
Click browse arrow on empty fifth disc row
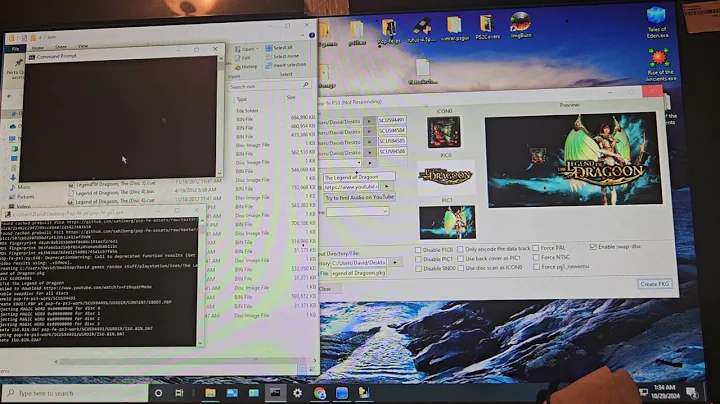point(369,163)
